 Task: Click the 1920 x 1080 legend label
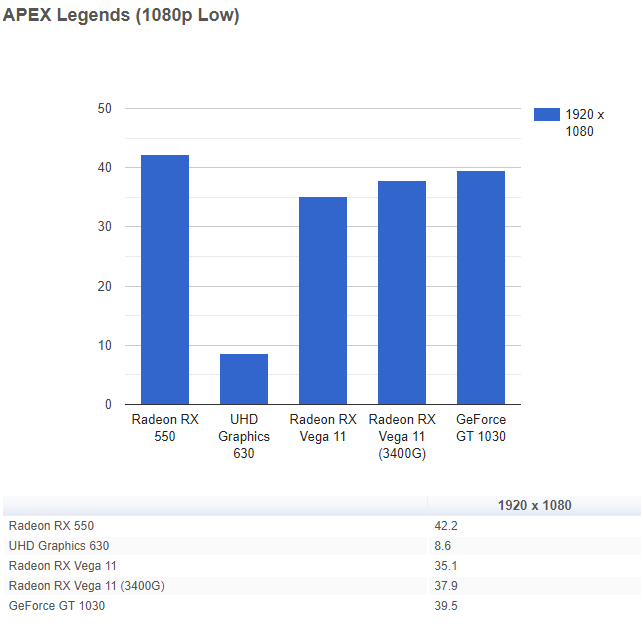pos(585,123)
